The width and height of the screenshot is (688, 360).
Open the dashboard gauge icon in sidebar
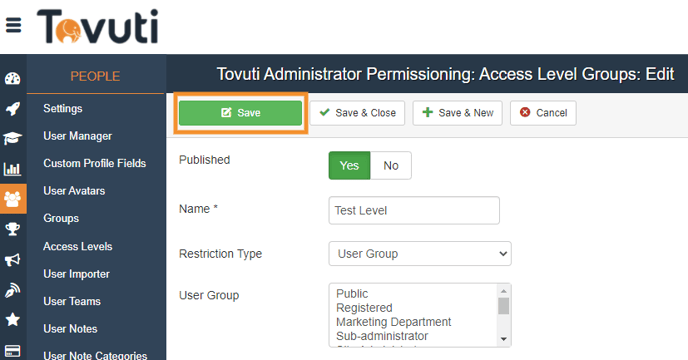12,79
